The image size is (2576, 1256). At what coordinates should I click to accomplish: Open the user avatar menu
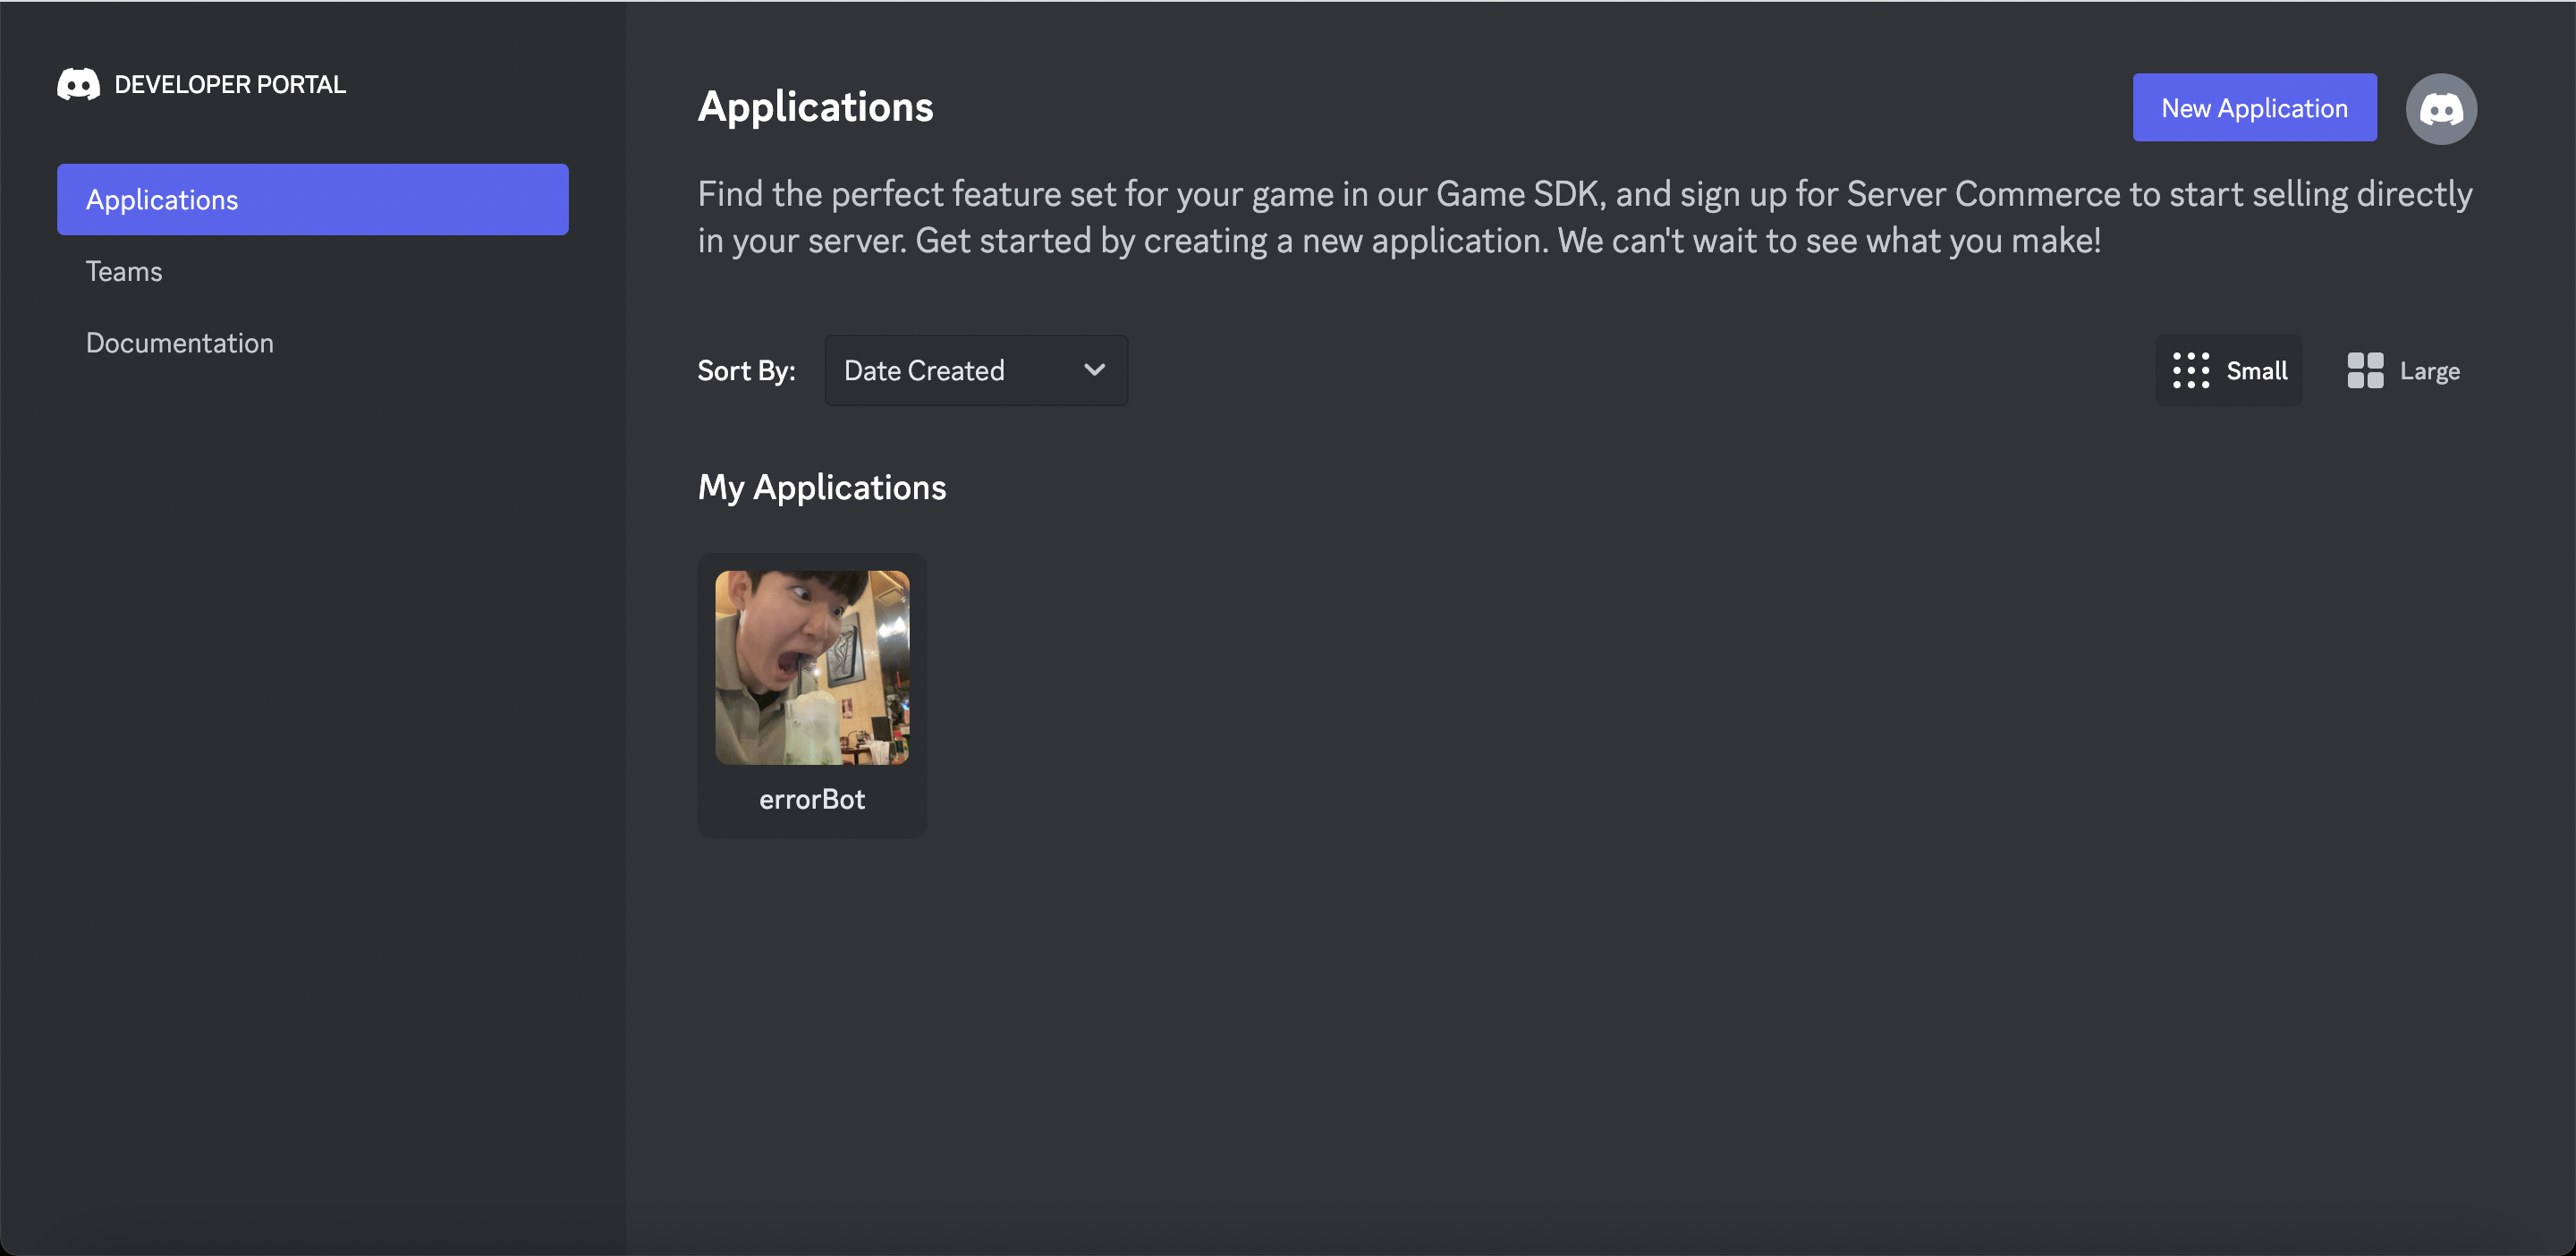point(2440,108)
